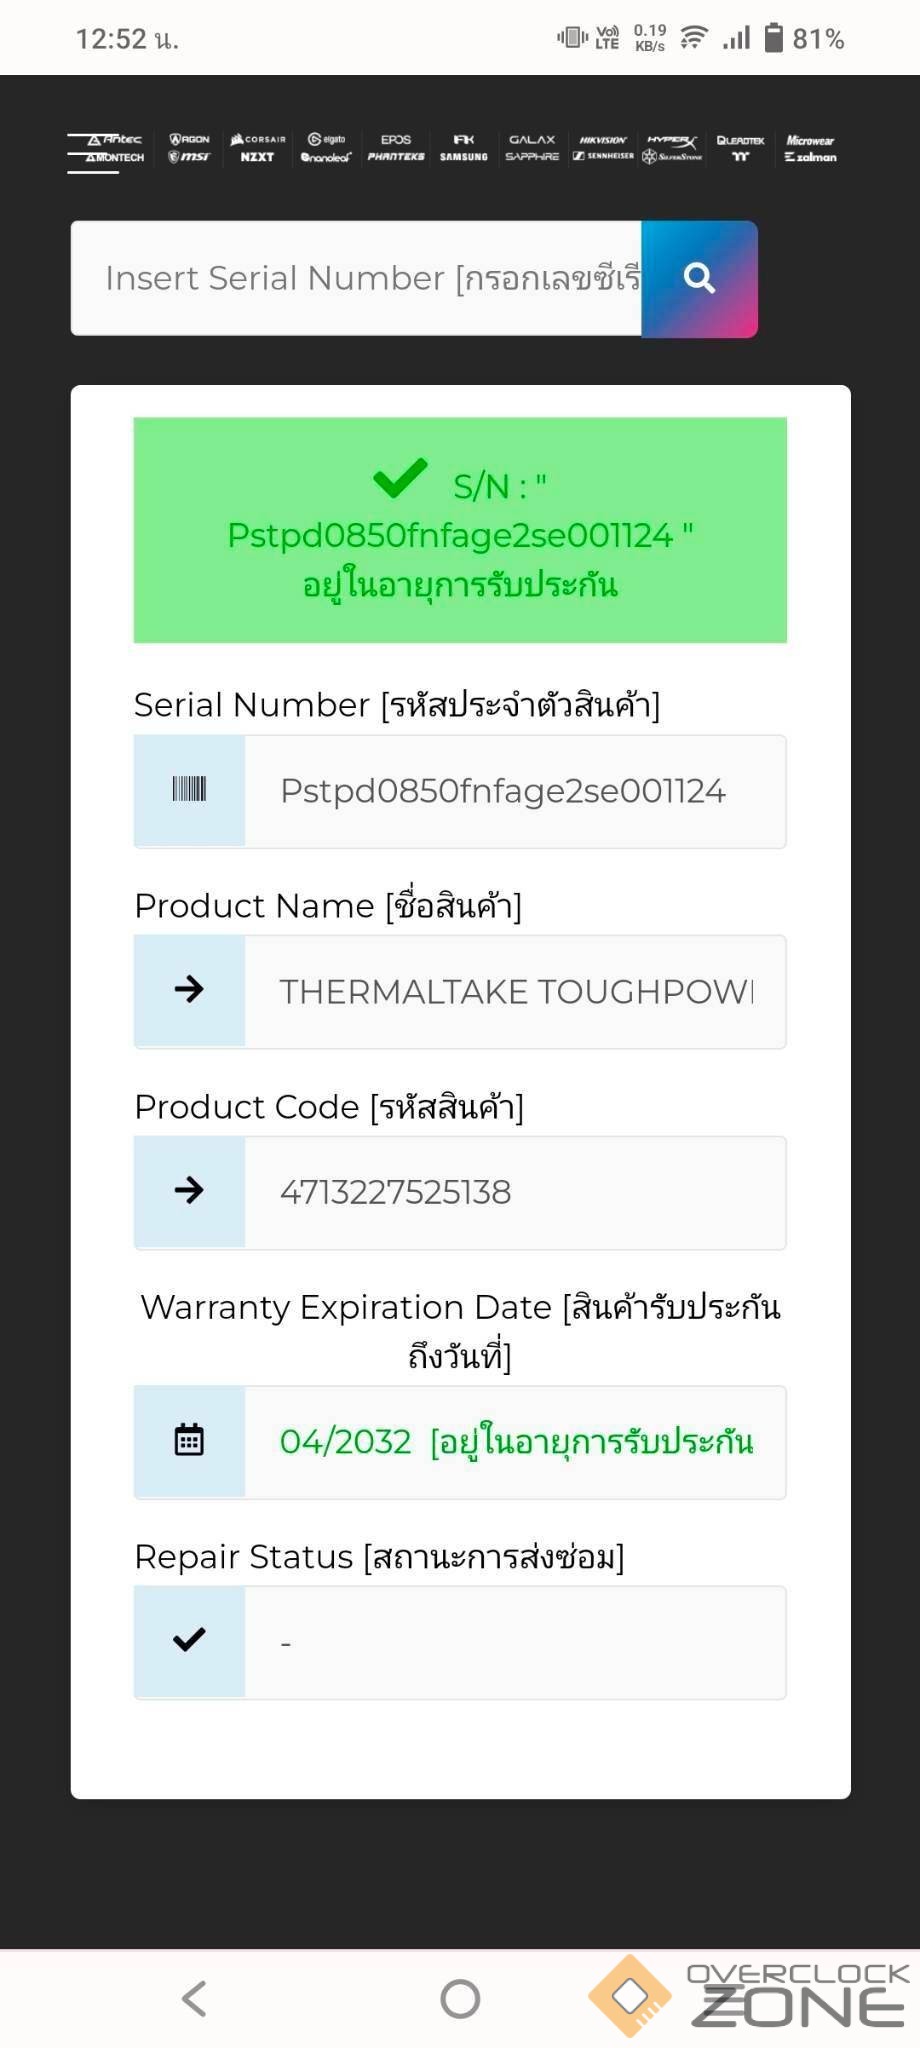Tap the 04/2032 warranty expiration field
Screen dimensions: 920x2048
point(514,1441)
